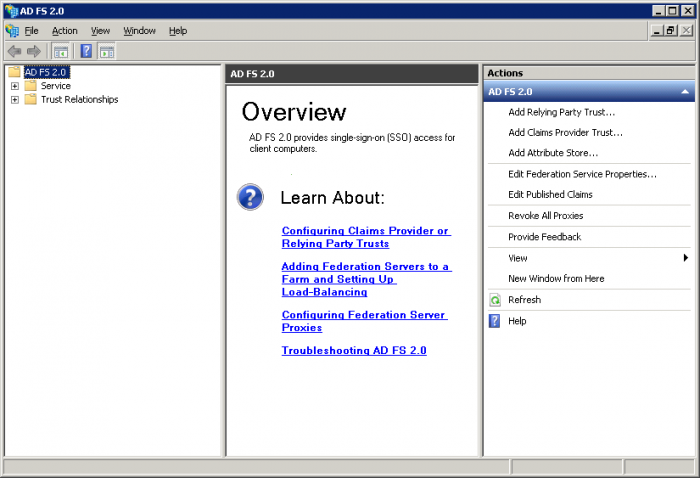Expand the Service tree node
The width and height of the screenshot is (700, 478).
click(15, 86)
